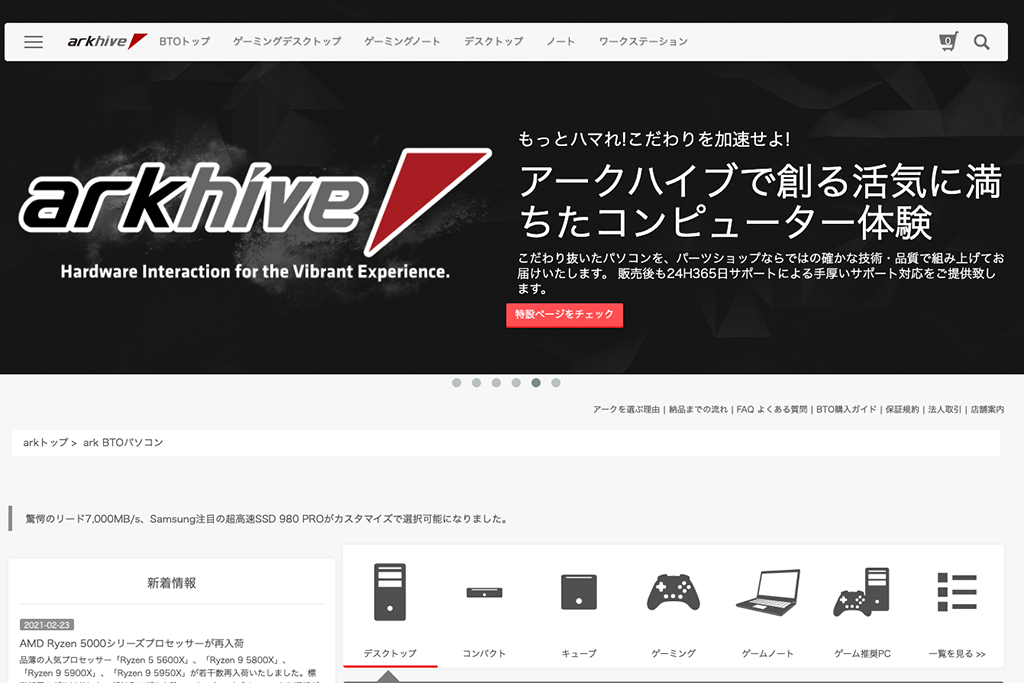Click the large arkhive hero banner logo

255,204
